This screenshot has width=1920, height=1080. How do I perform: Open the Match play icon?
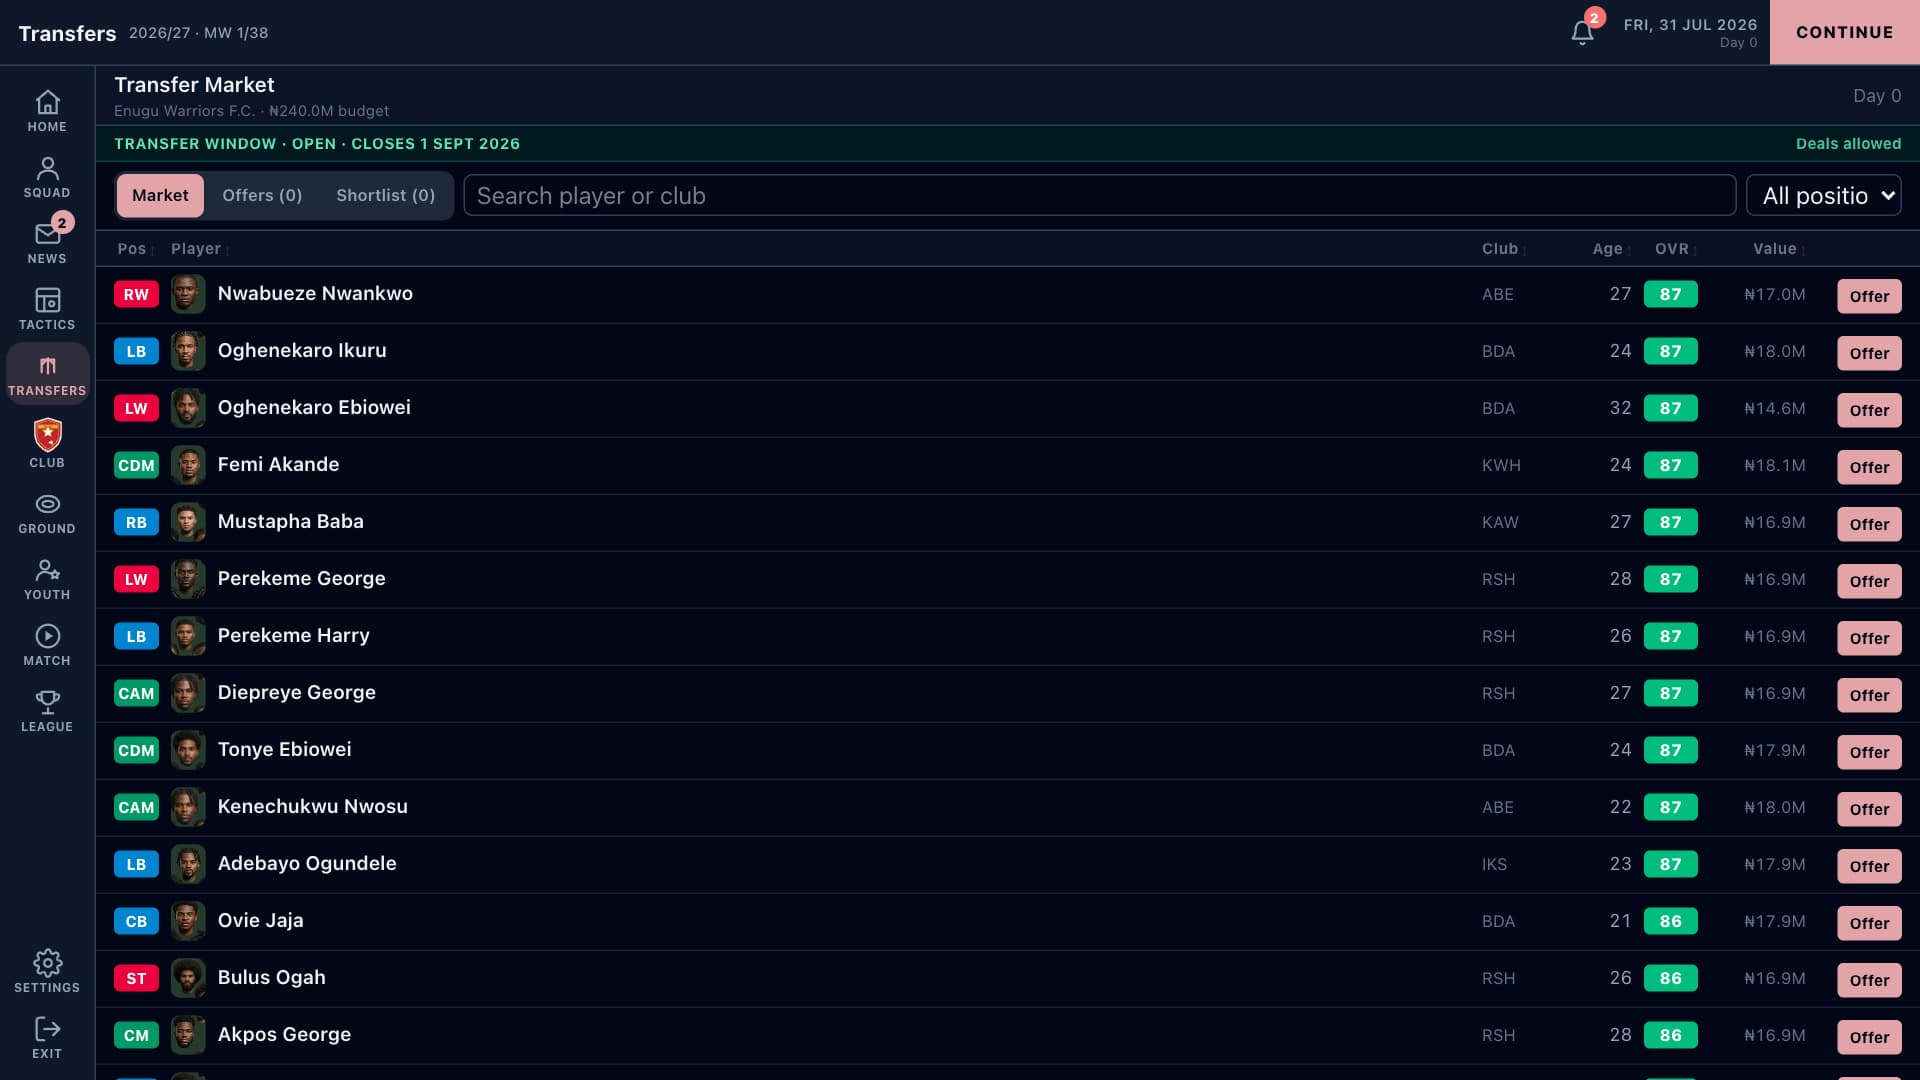[x=47, y=645]
